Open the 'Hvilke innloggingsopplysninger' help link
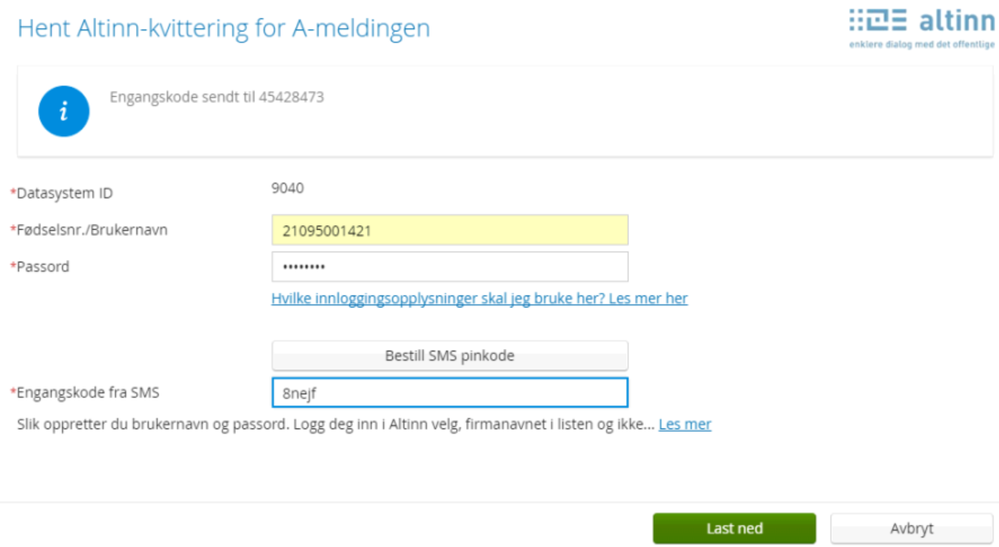This screenshot has width=999, height=547. click(479, 298)
